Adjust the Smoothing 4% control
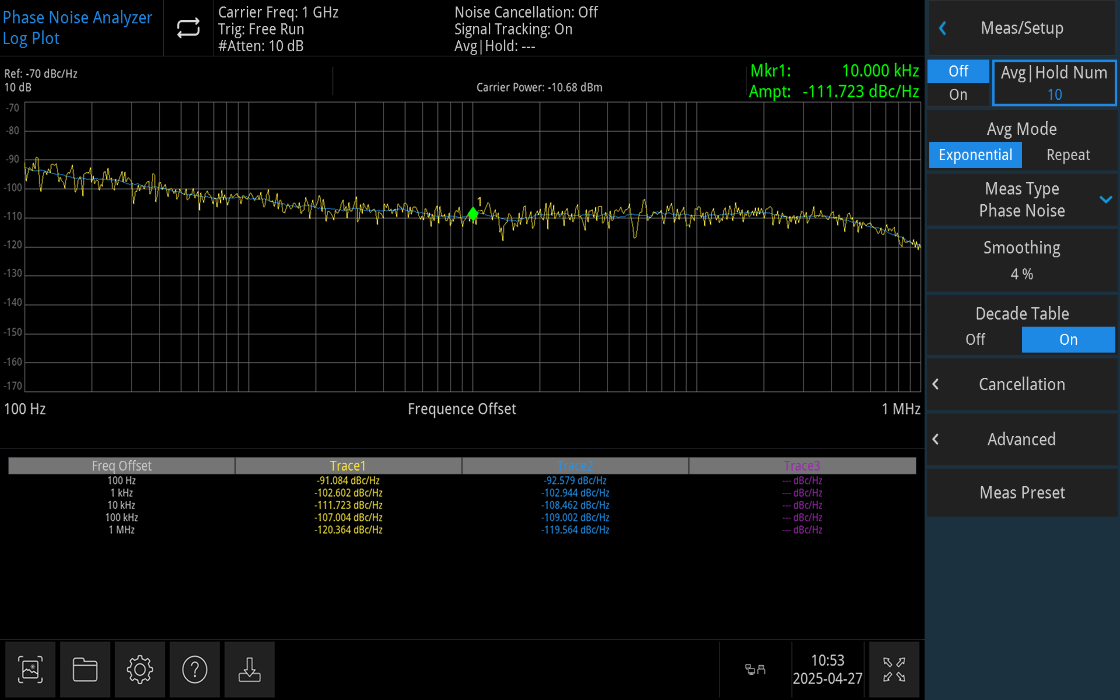Screen dimensions: 1120x700 pyautogui.click(x=1022, y=260)
